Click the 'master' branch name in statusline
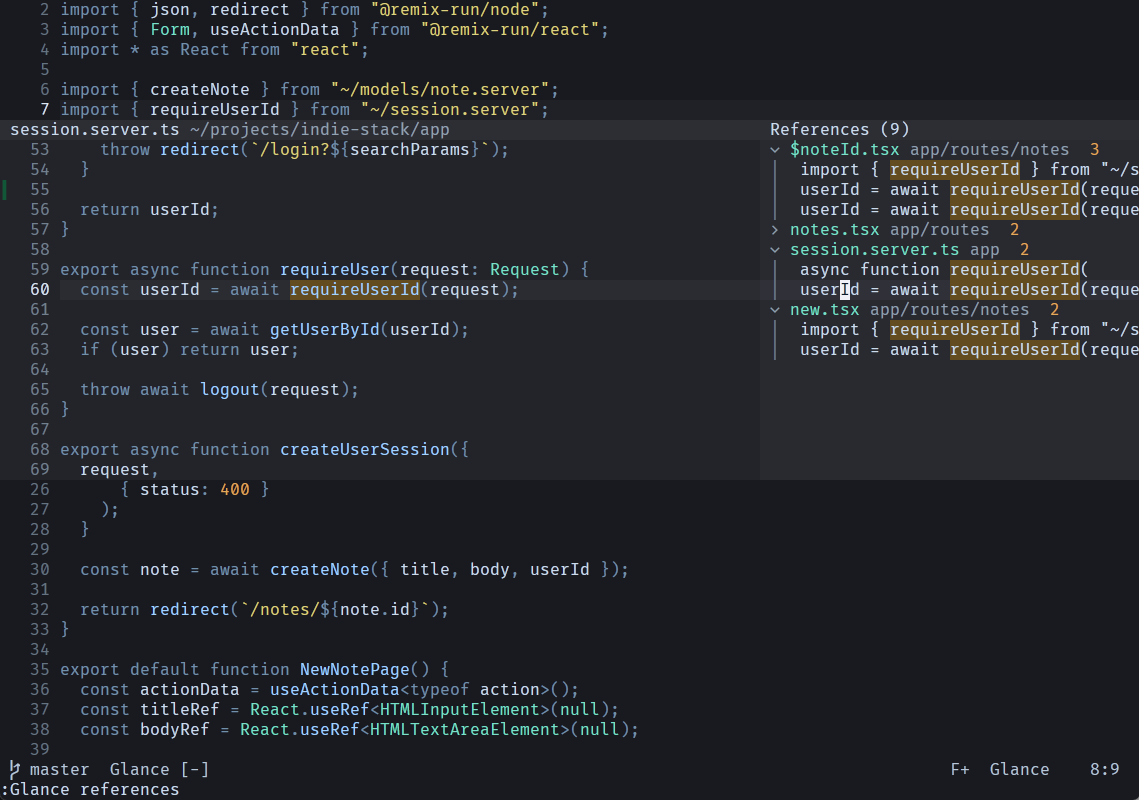The width and height of the screenshot is (1139, 800). pos(60,769)
